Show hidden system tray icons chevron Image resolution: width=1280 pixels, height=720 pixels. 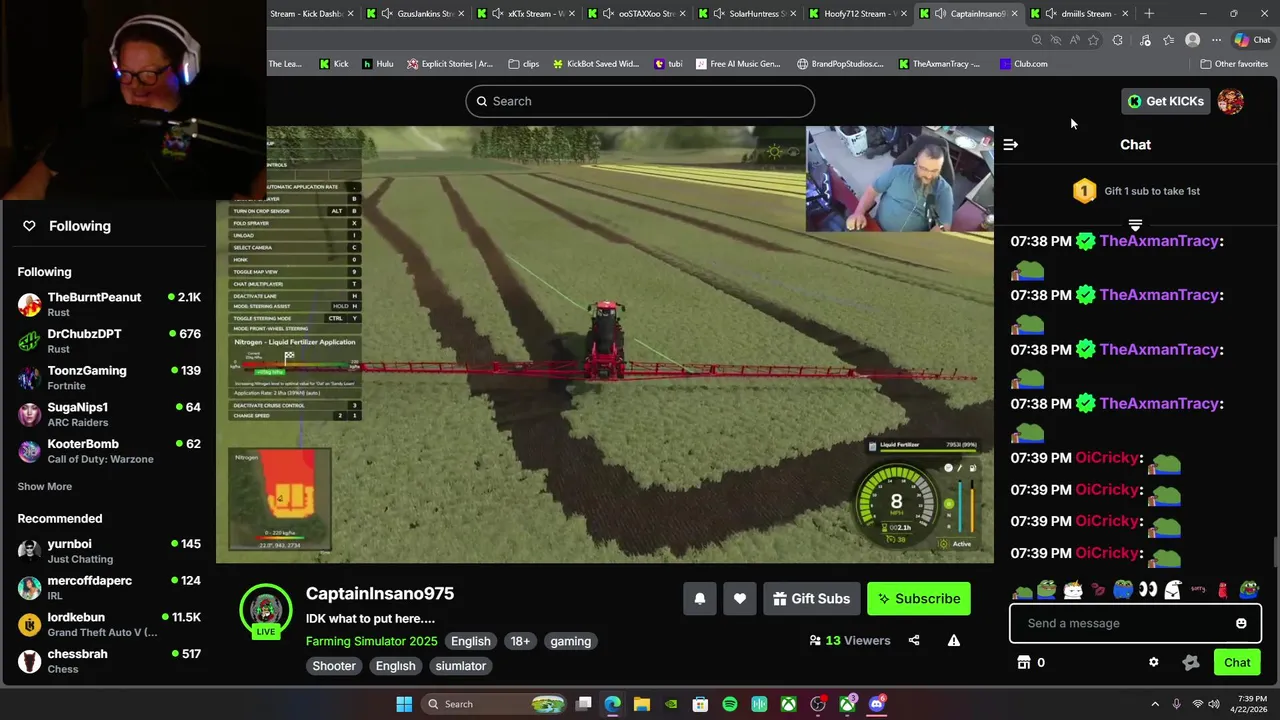1155,704
